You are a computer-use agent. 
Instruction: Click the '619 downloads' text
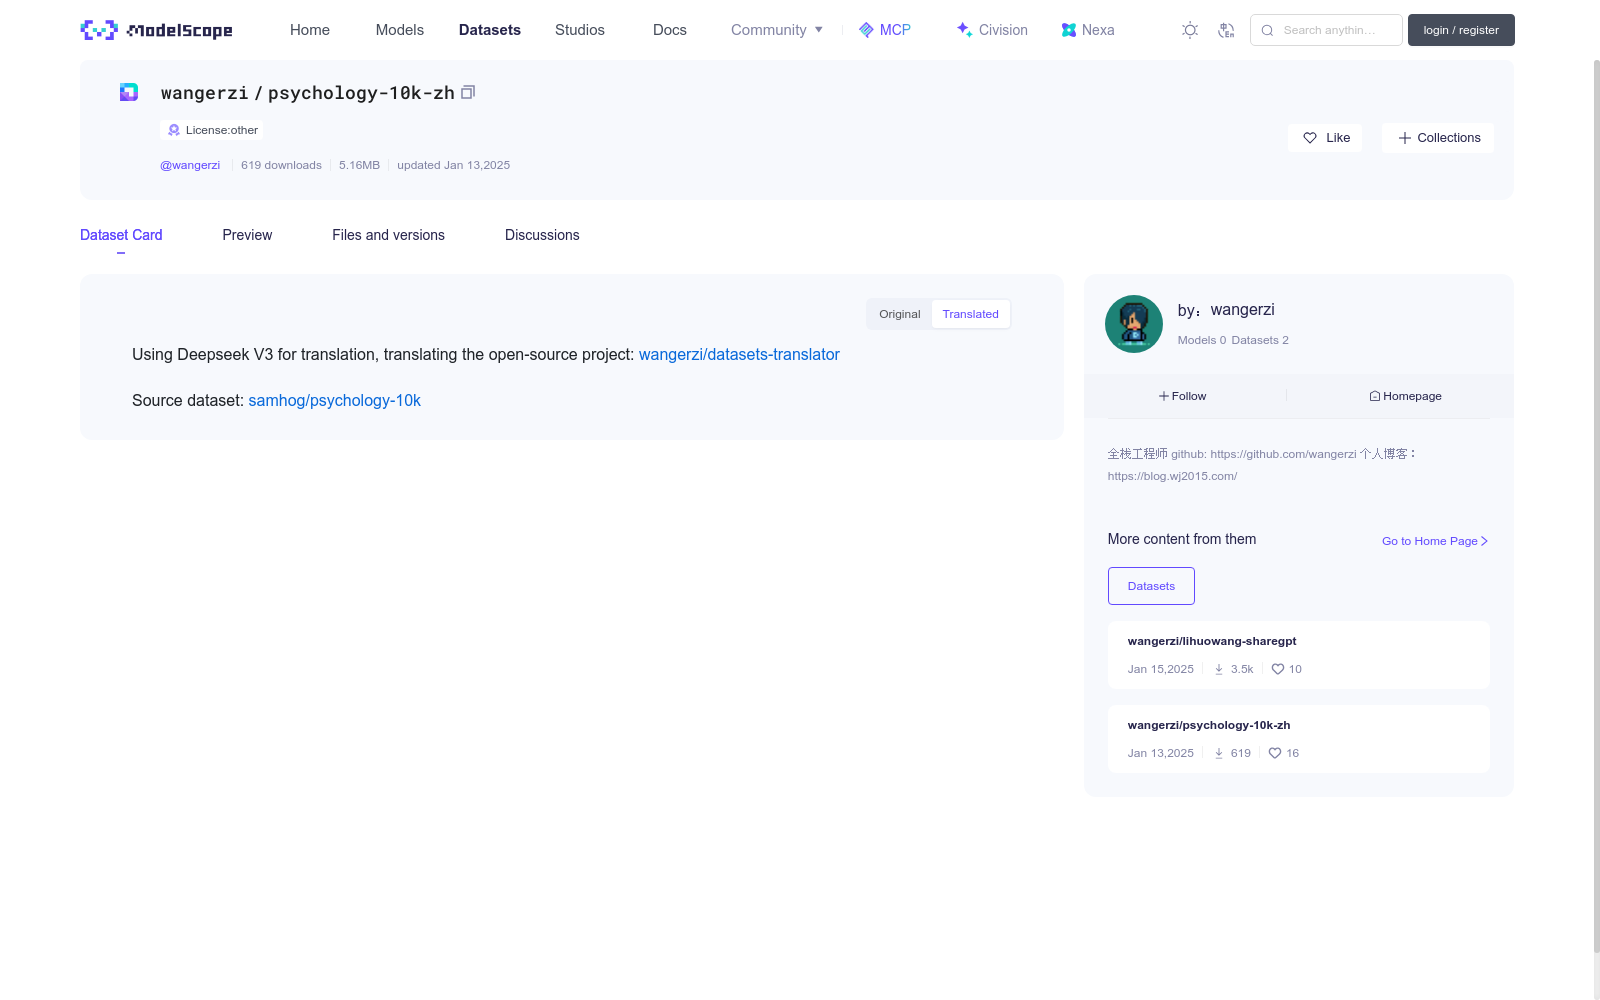click(281, 165)
